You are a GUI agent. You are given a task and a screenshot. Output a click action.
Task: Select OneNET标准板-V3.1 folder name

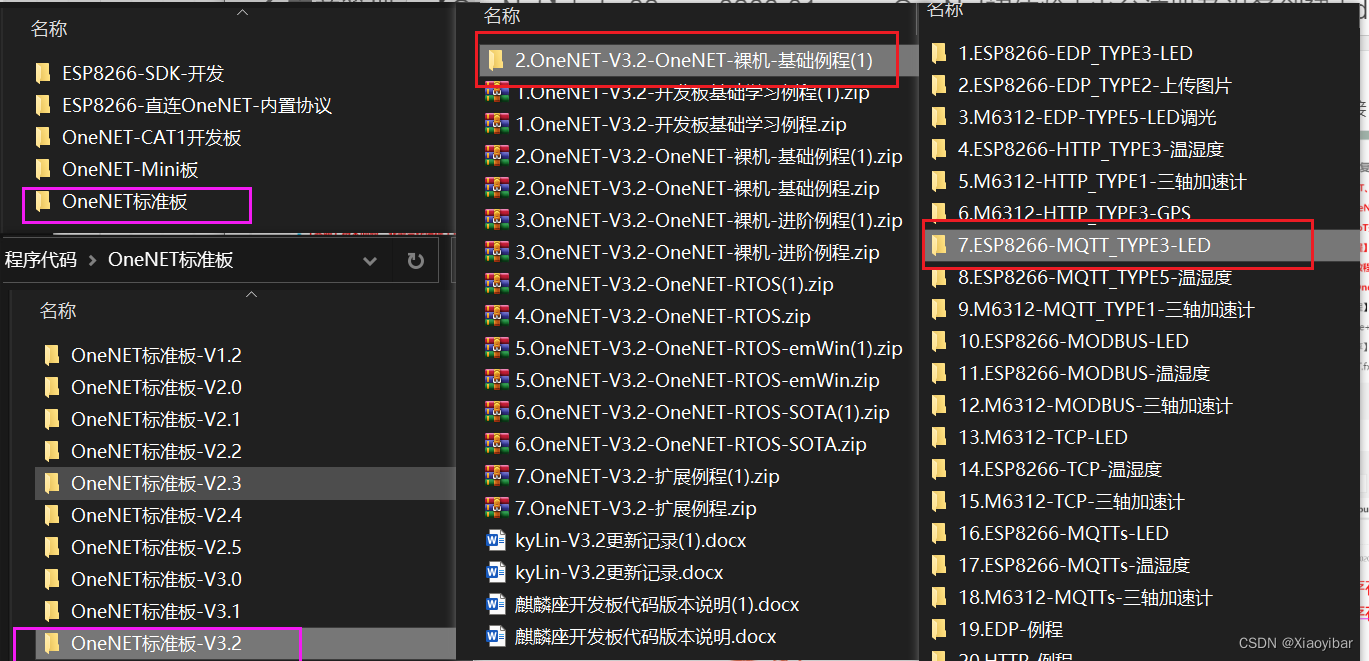(x=156, y=611)
